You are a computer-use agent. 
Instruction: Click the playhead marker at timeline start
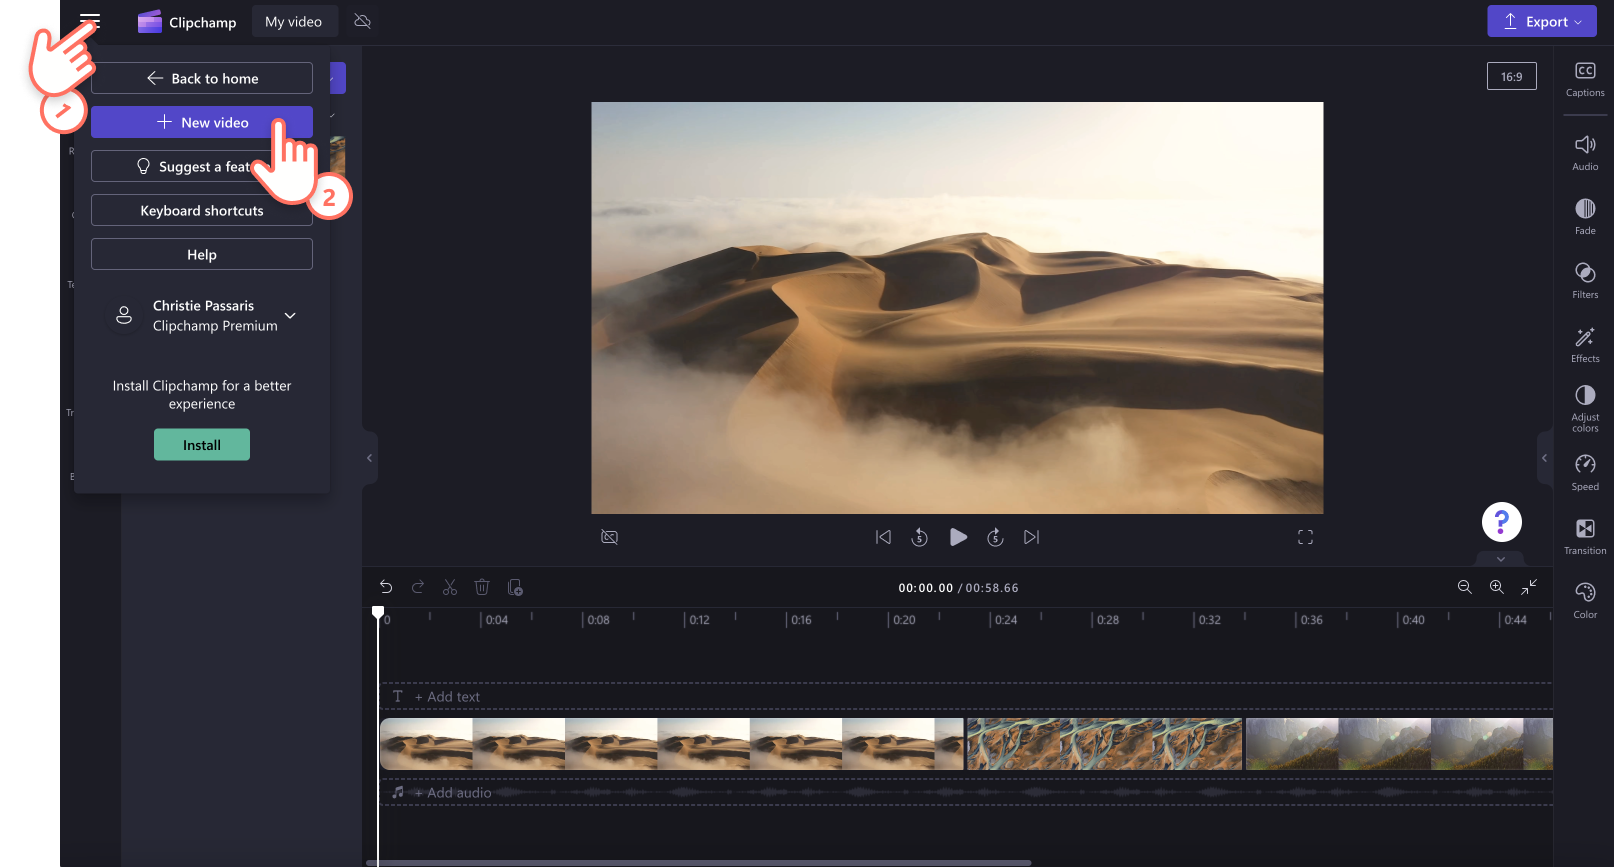(x=378, y=612)
